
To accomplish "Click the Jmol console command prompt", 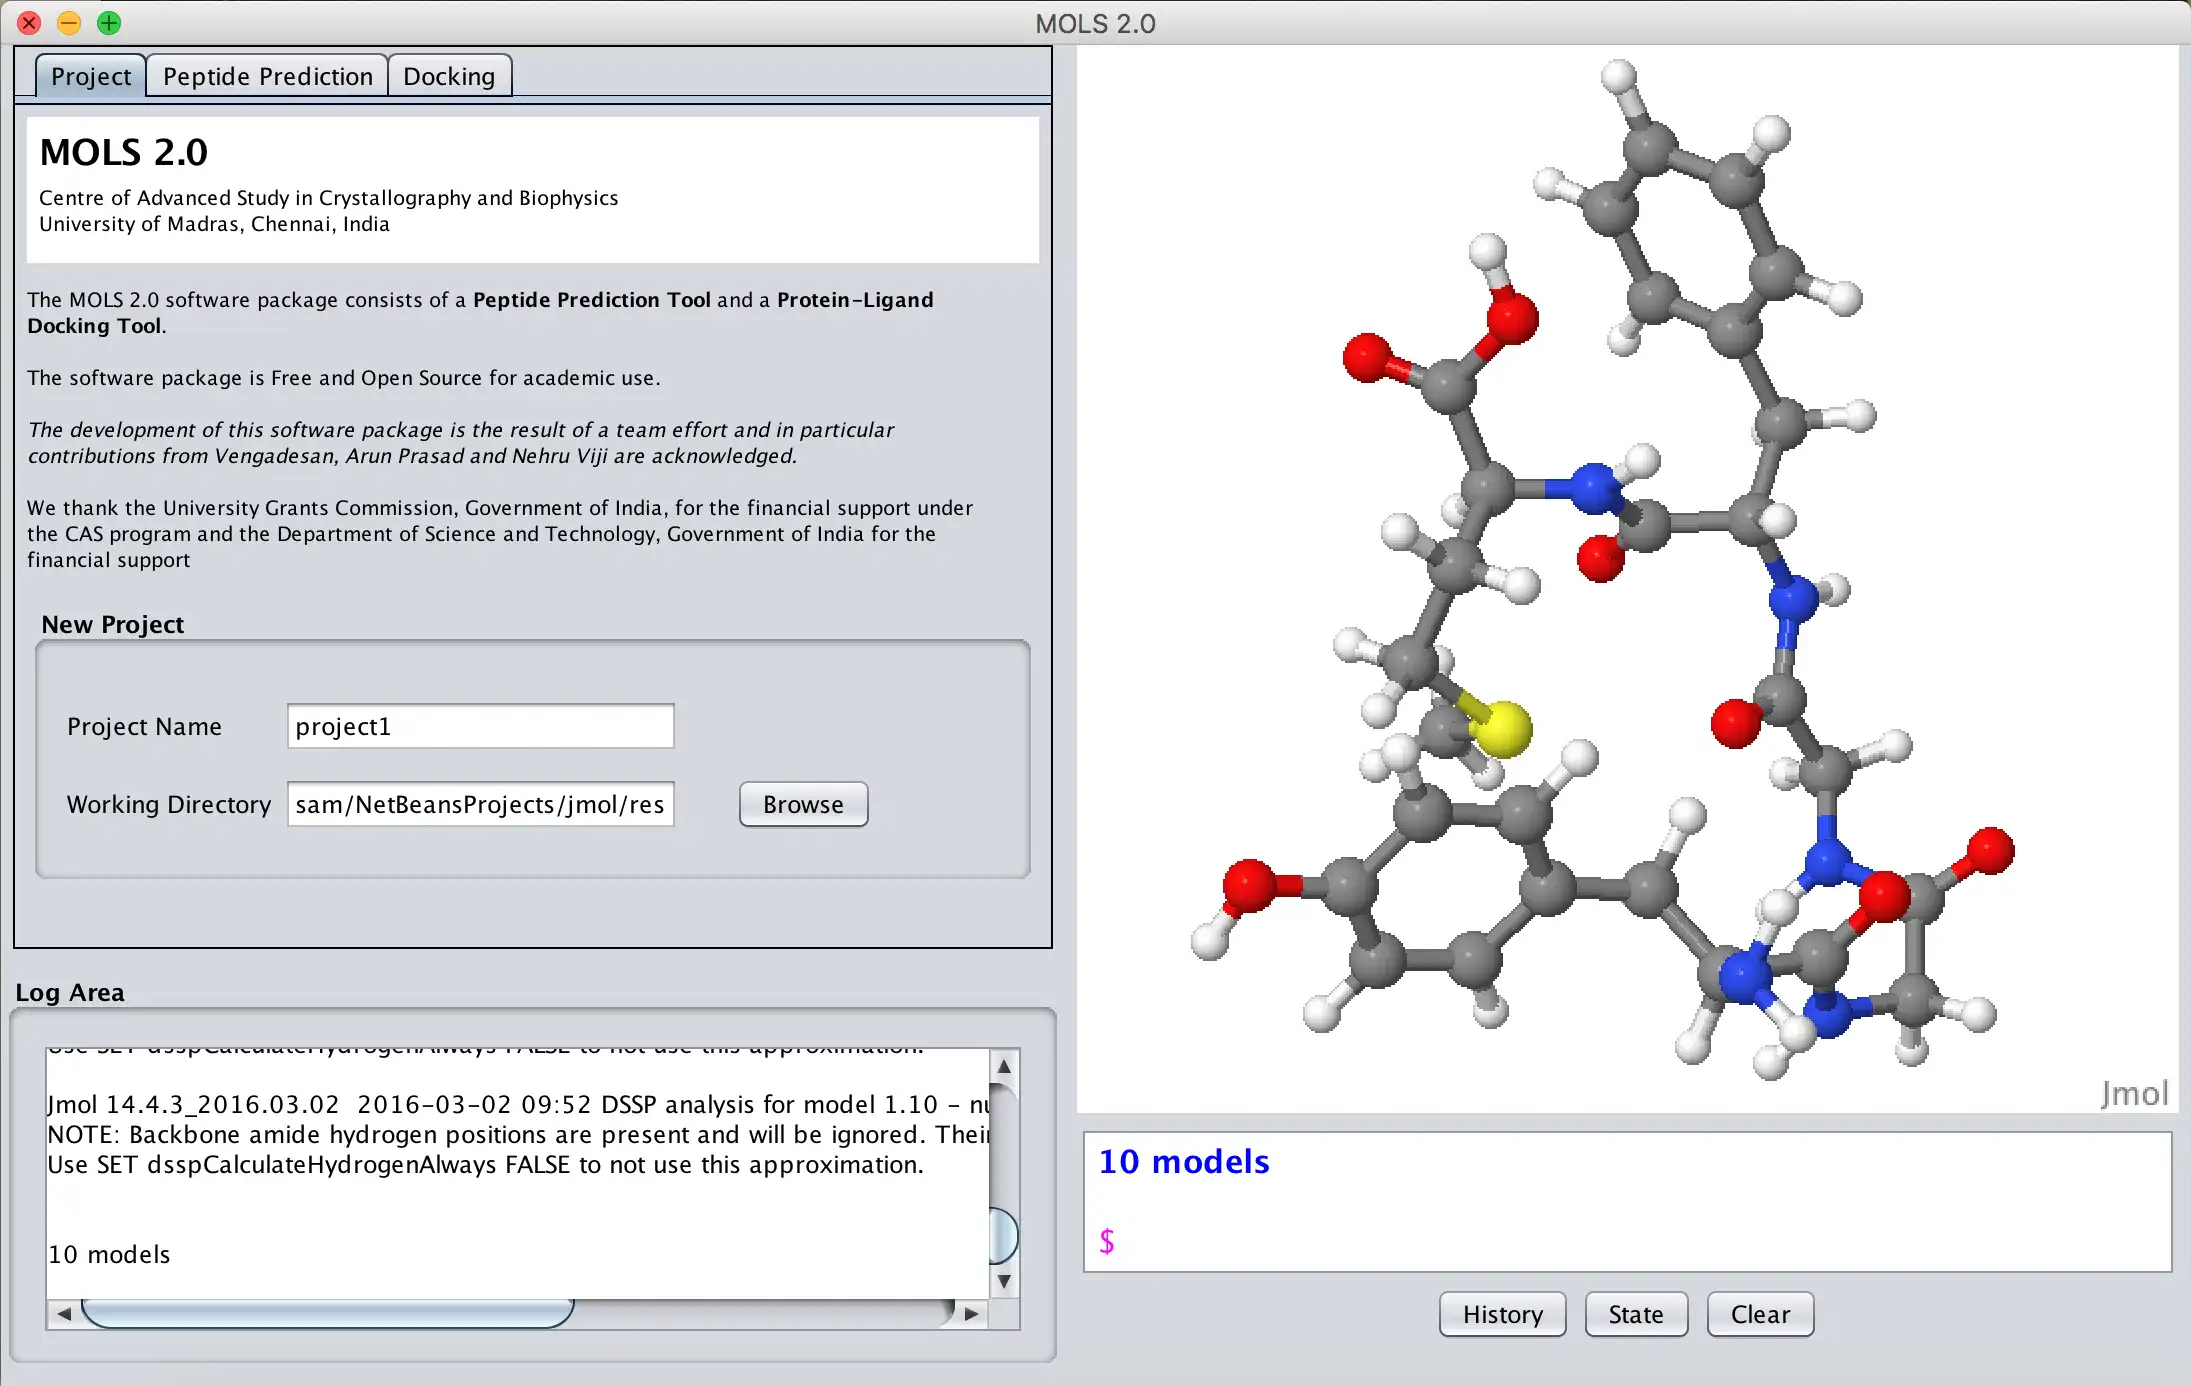I will (1107, 1241).
